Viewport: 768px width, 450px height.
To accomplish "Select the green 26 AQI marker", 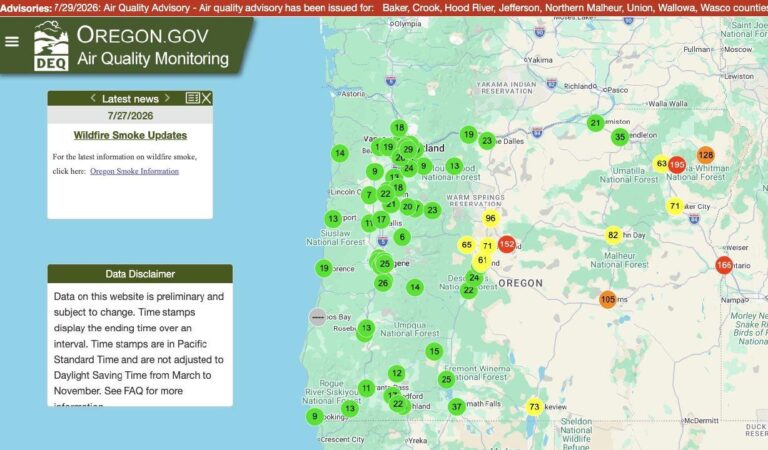I will click(383, 283).
